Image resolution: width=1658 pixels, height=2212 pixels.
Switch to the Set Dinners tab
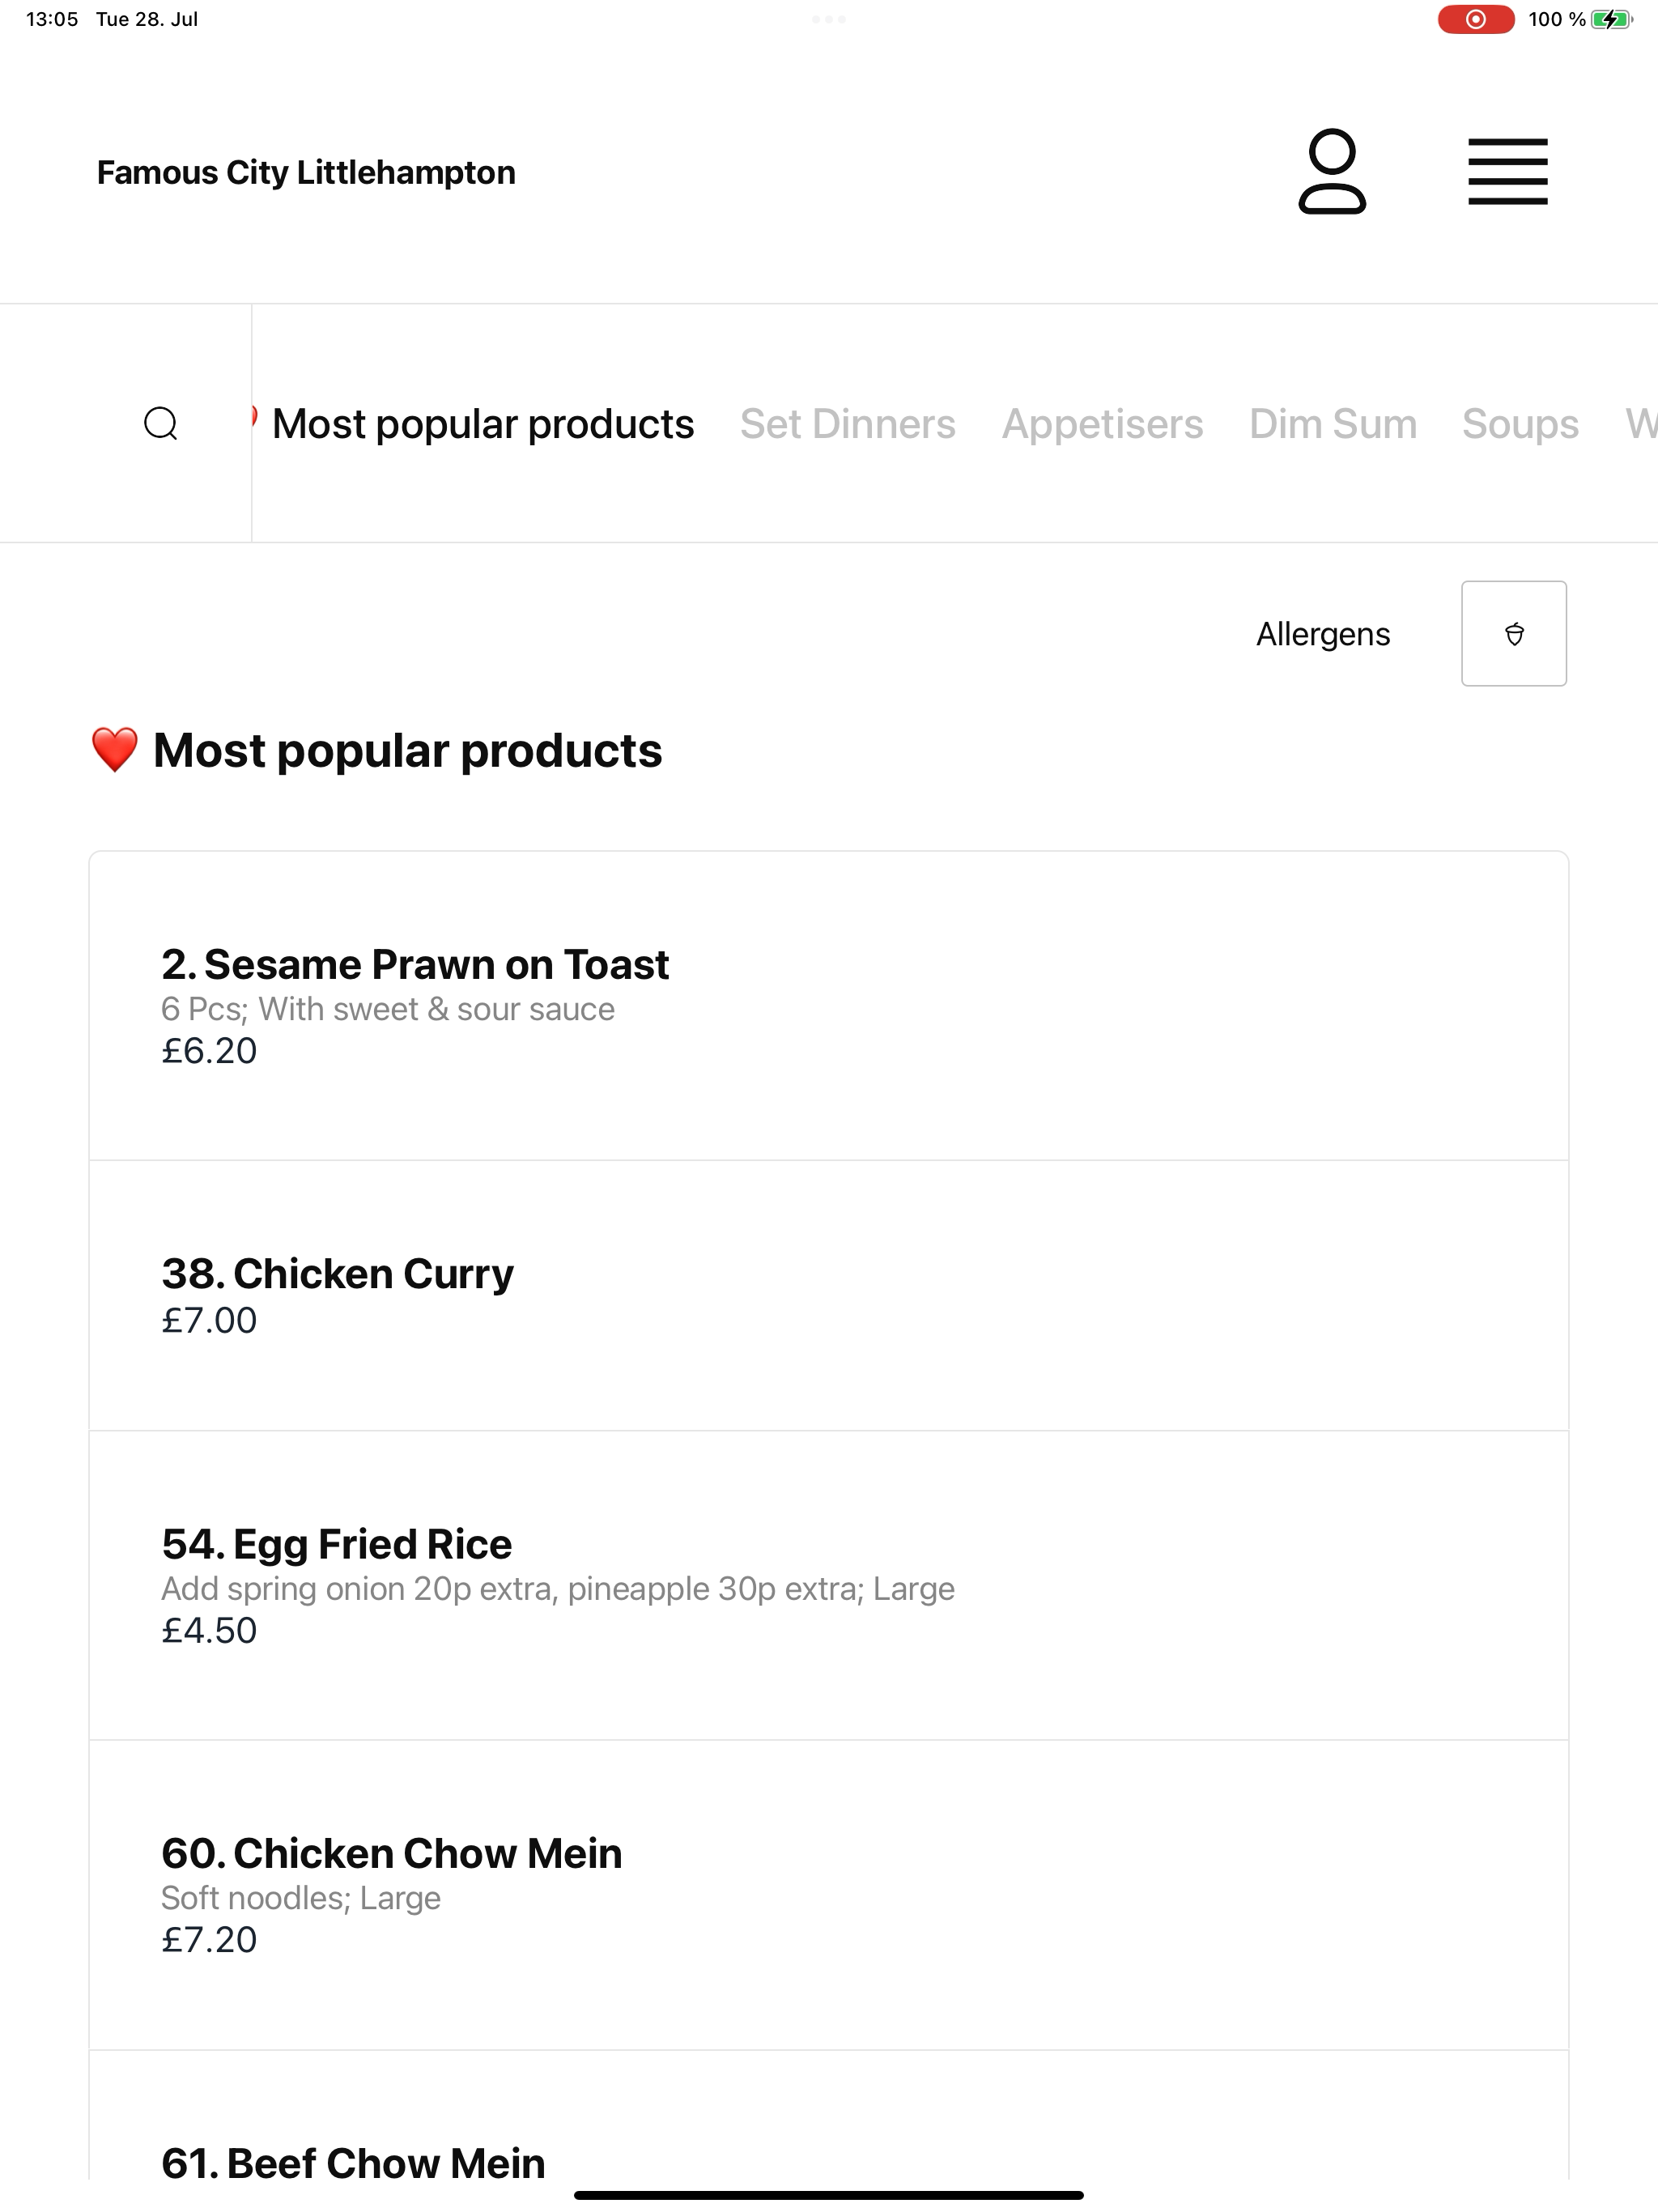[x=847, y=424]
